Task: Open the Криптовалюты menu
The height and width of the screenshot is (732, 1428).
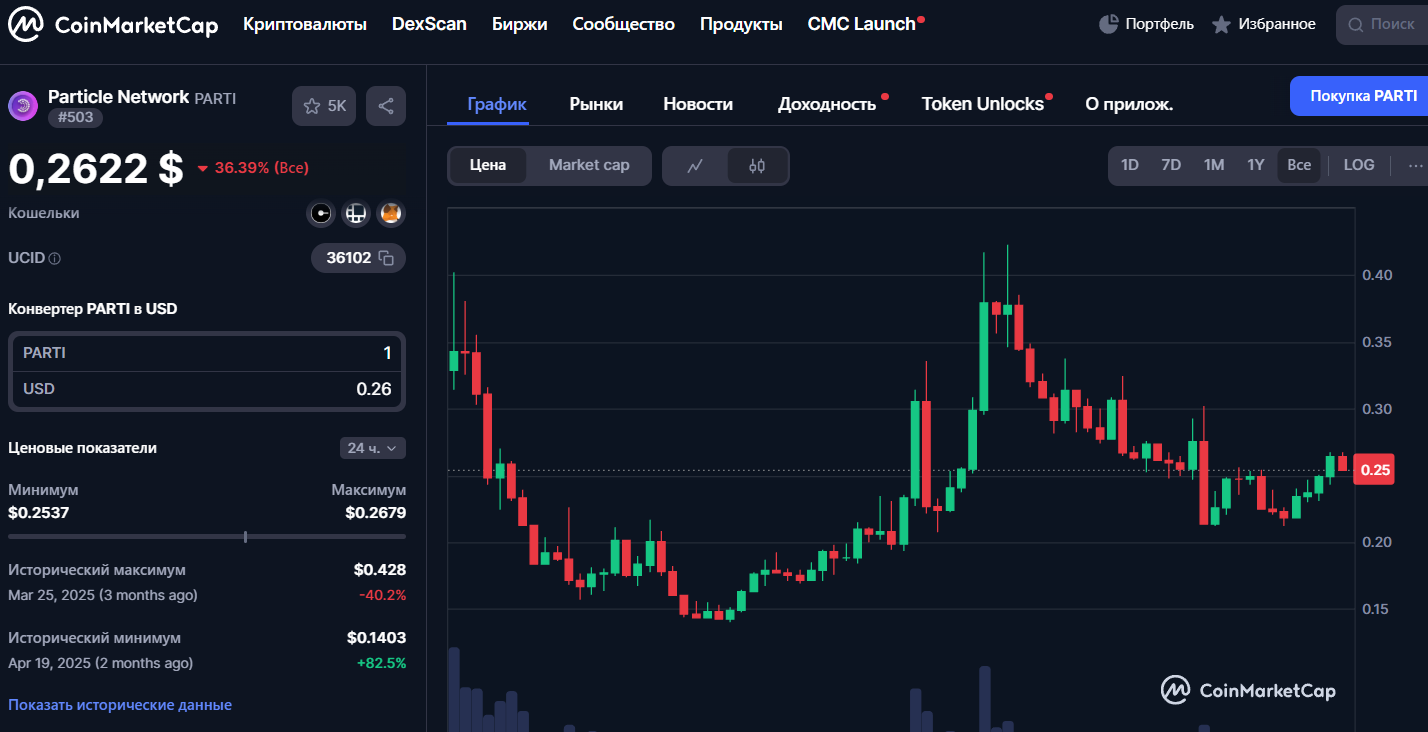Action: point(305,24)
